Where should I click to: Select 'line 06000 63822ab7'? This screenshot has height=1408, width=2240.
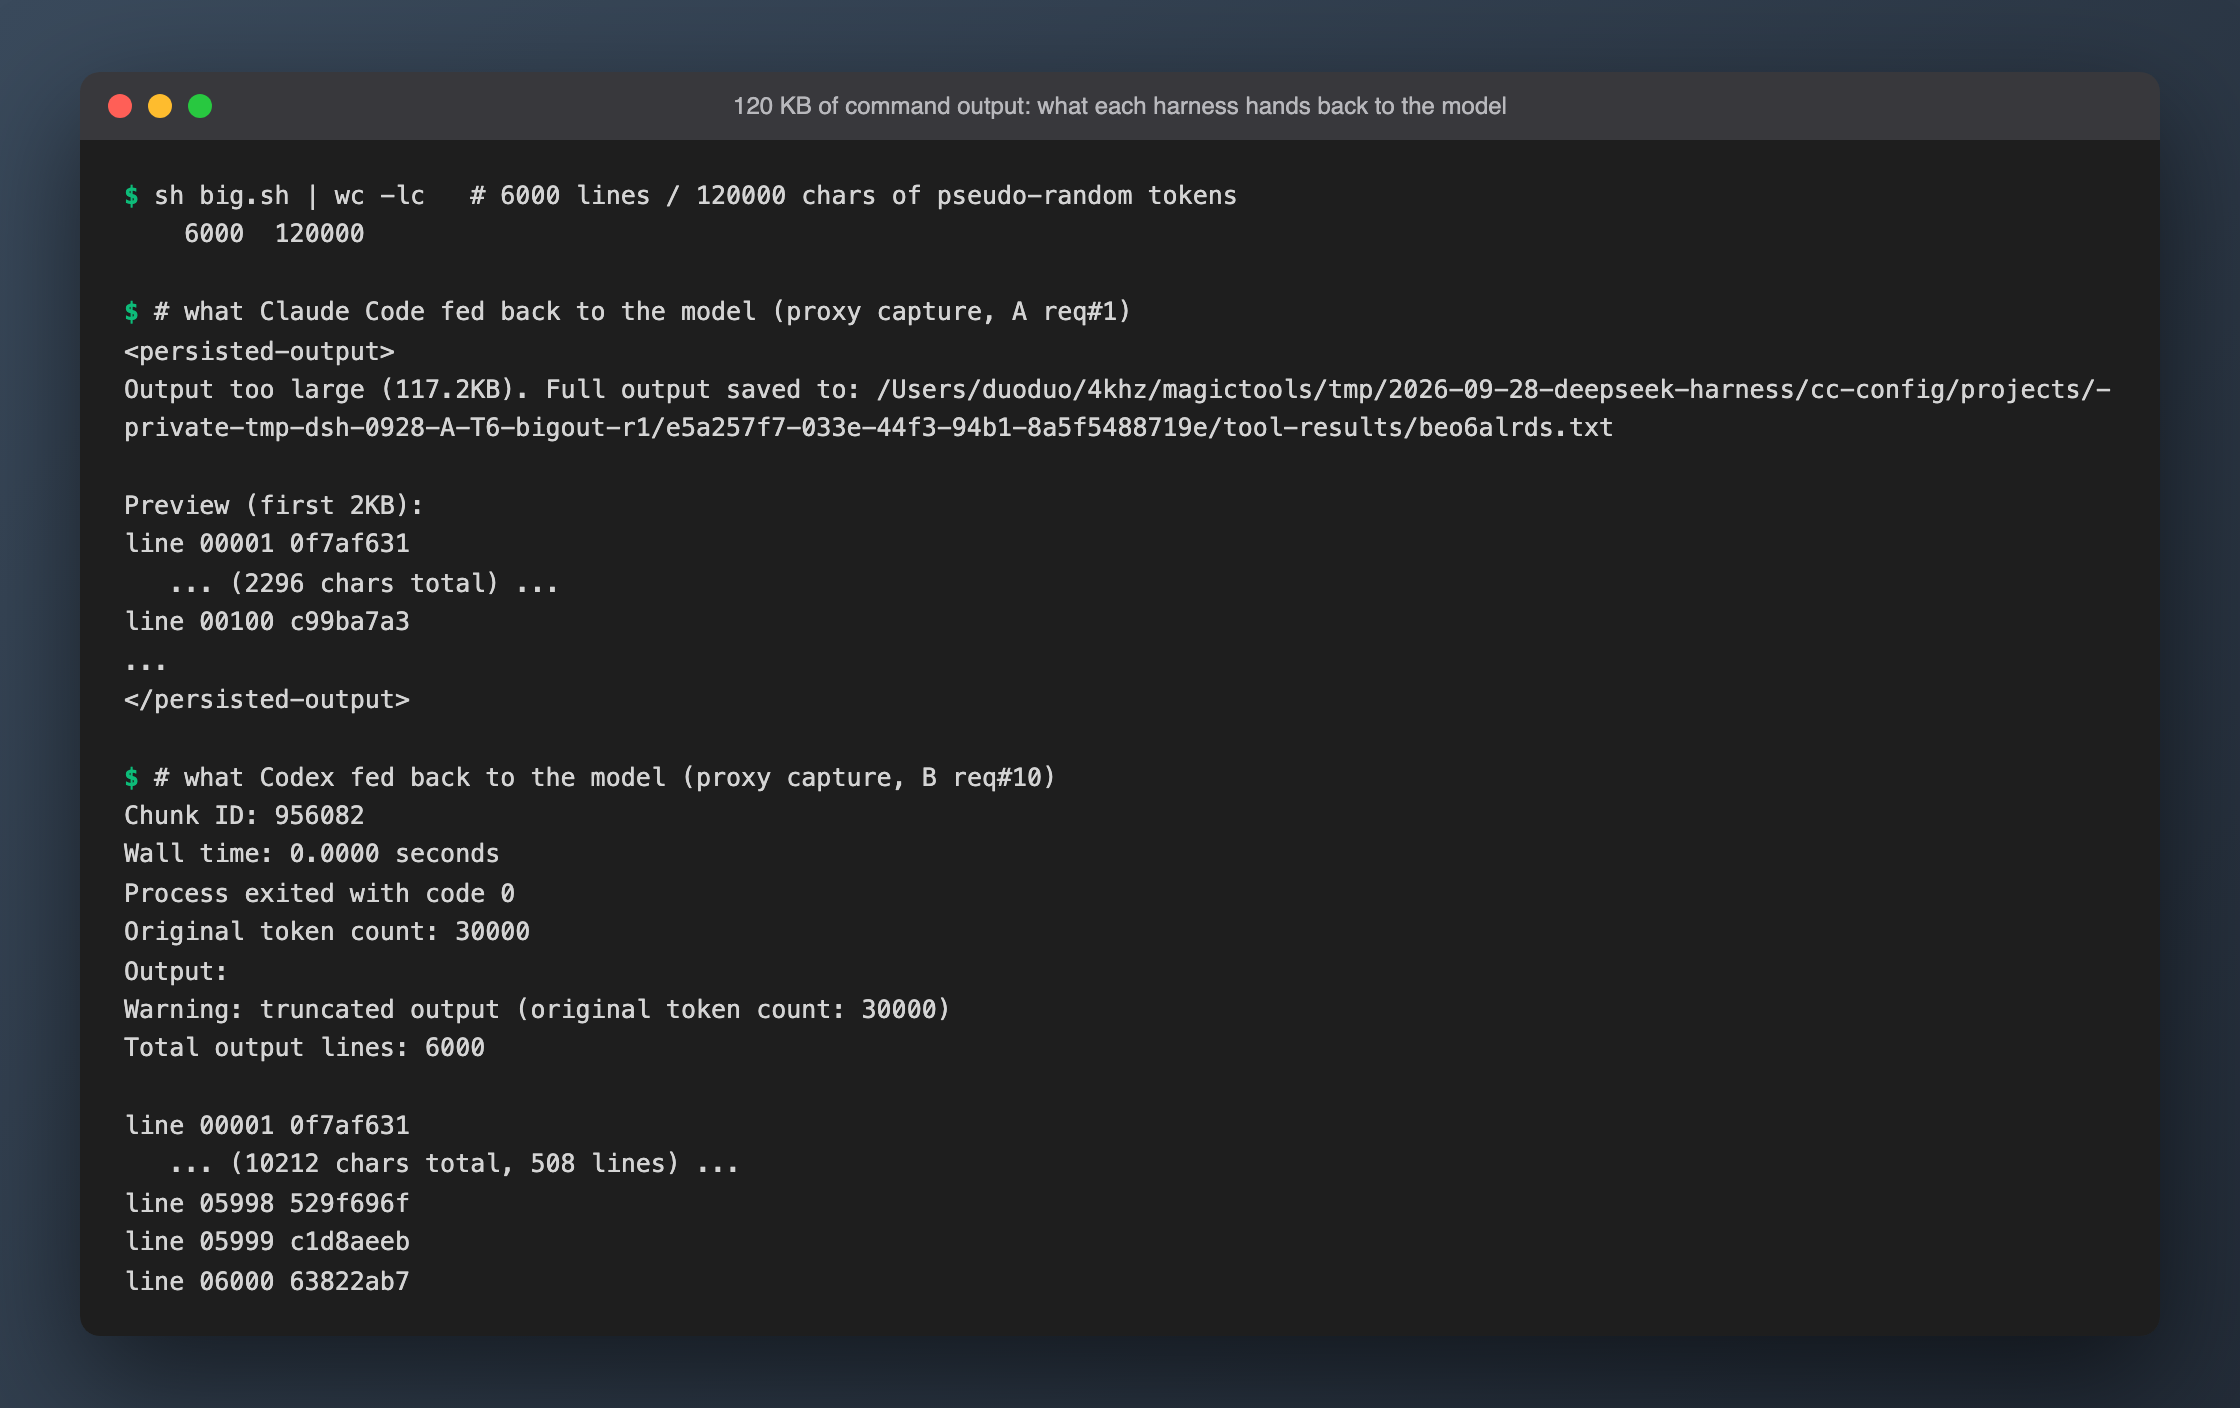tap(267, 1281)
